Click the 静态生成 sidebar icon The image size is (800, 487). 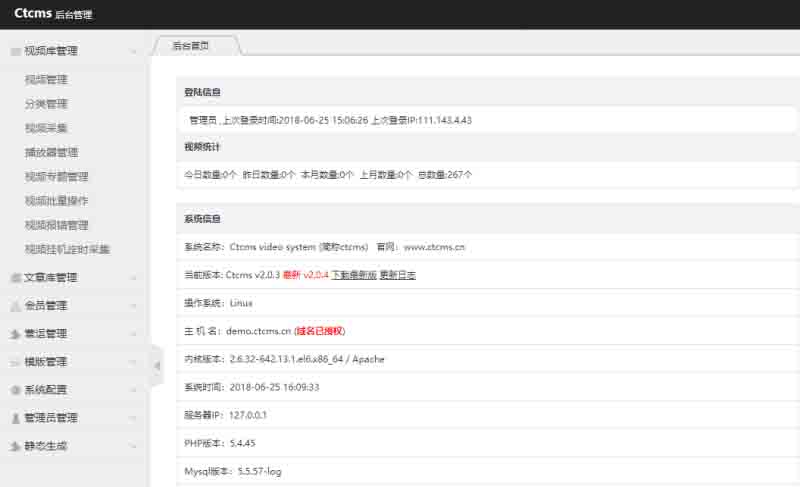[x=15, y=446]
